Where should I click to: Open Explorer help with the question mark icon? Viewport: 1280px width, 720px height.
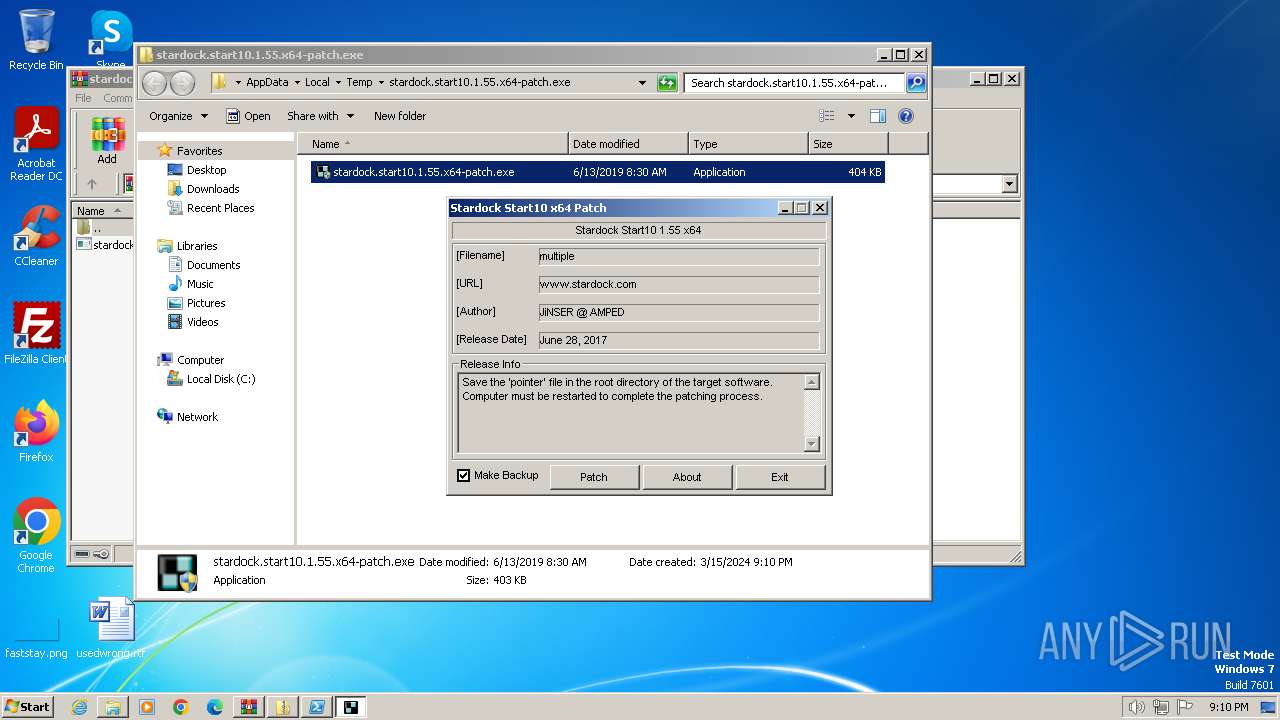(x=906, y=116)
